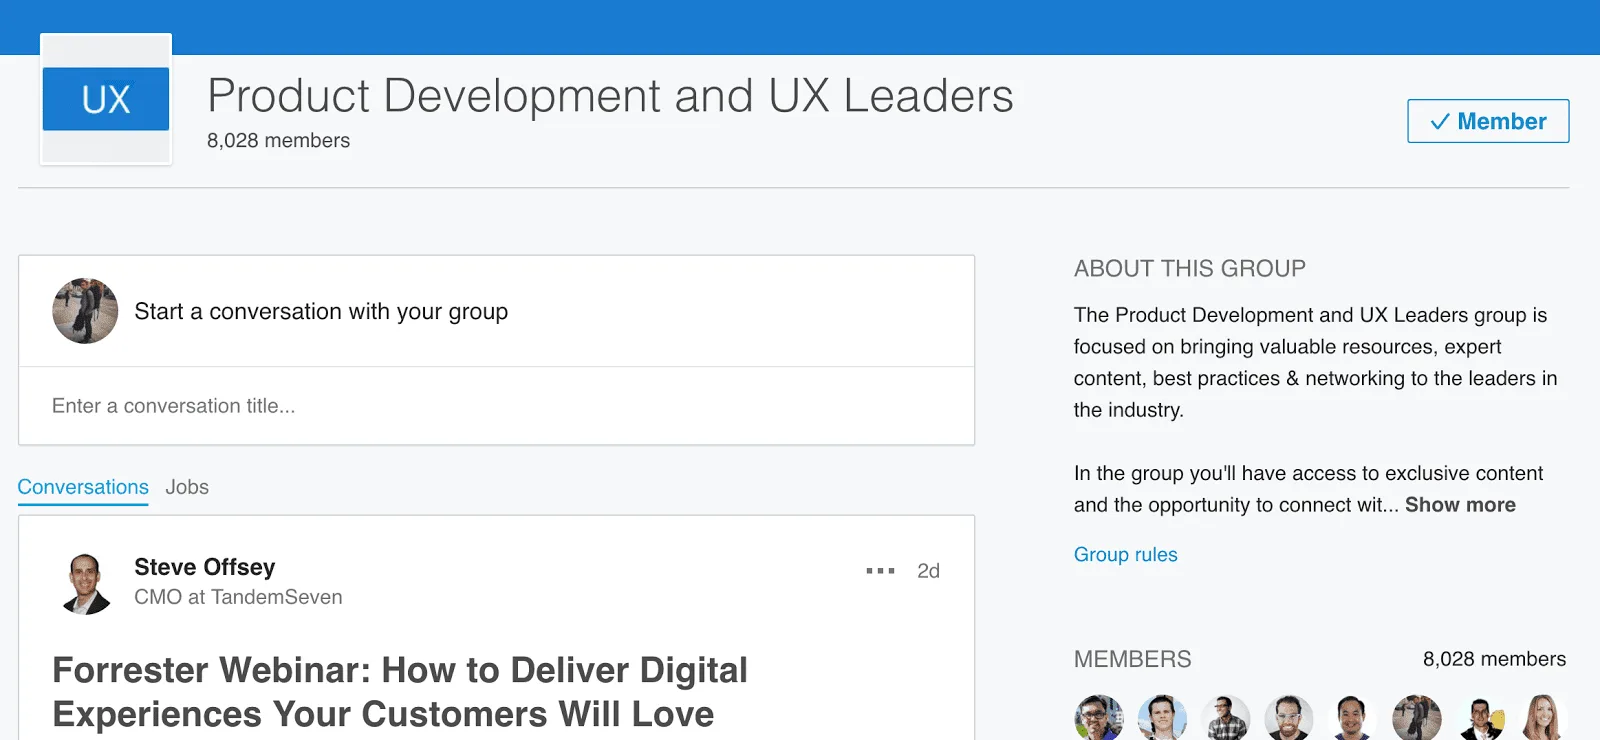The width and height of the screenshot is (1600, 740).
Task: Open the last member avatar in the row
Action: 1543,718
